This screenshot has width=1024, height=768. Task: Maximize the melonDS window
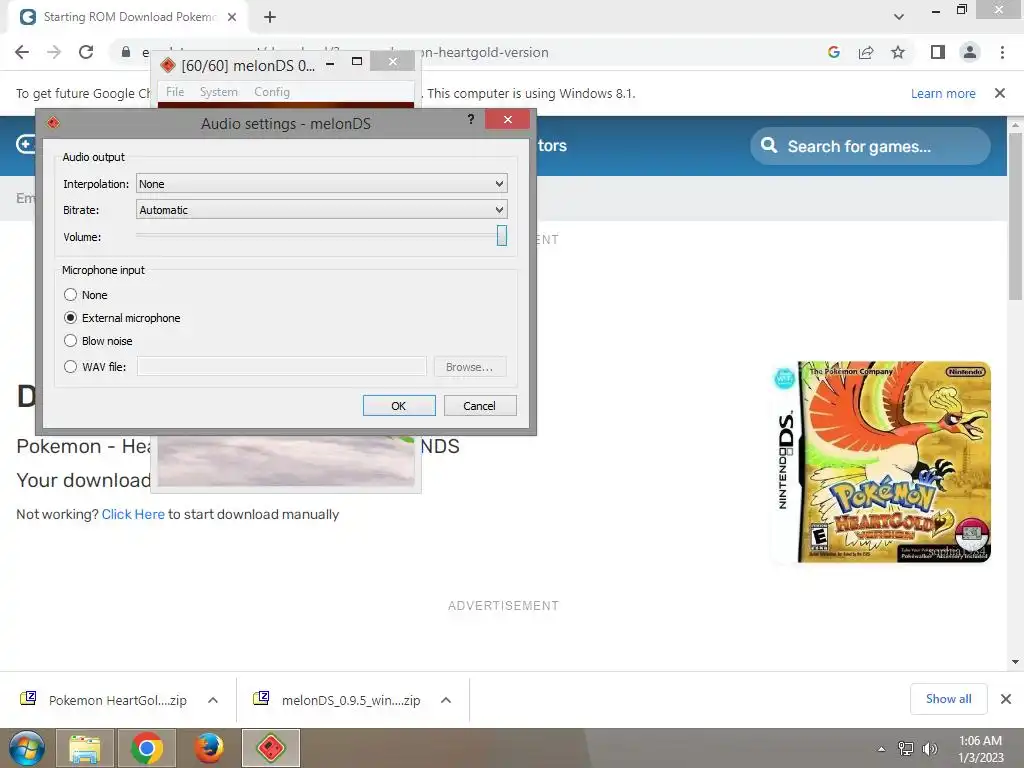tap(357, 62)
